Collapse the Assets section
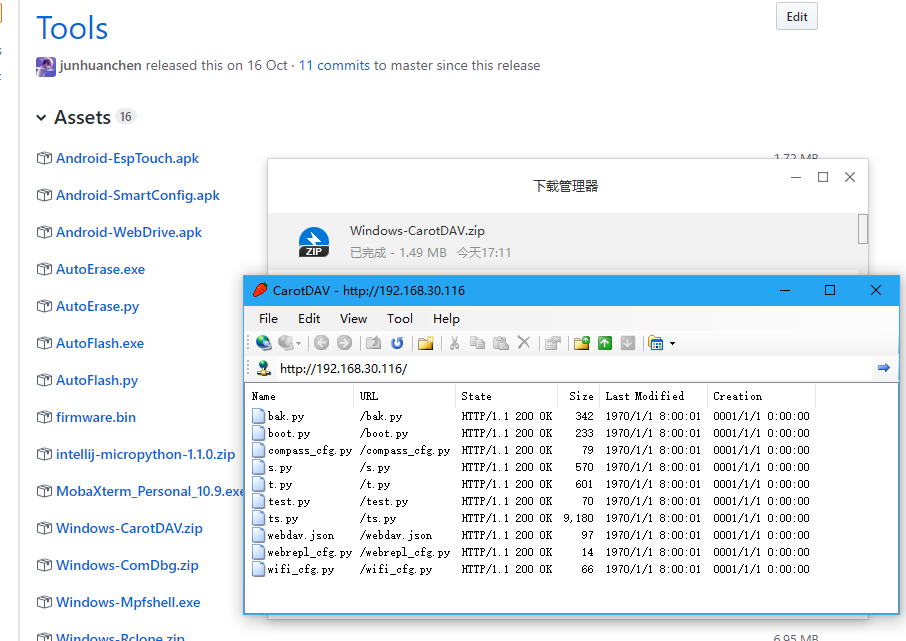Image resolution: width=906 pixels, height=641 pixels. click(41, 117)
